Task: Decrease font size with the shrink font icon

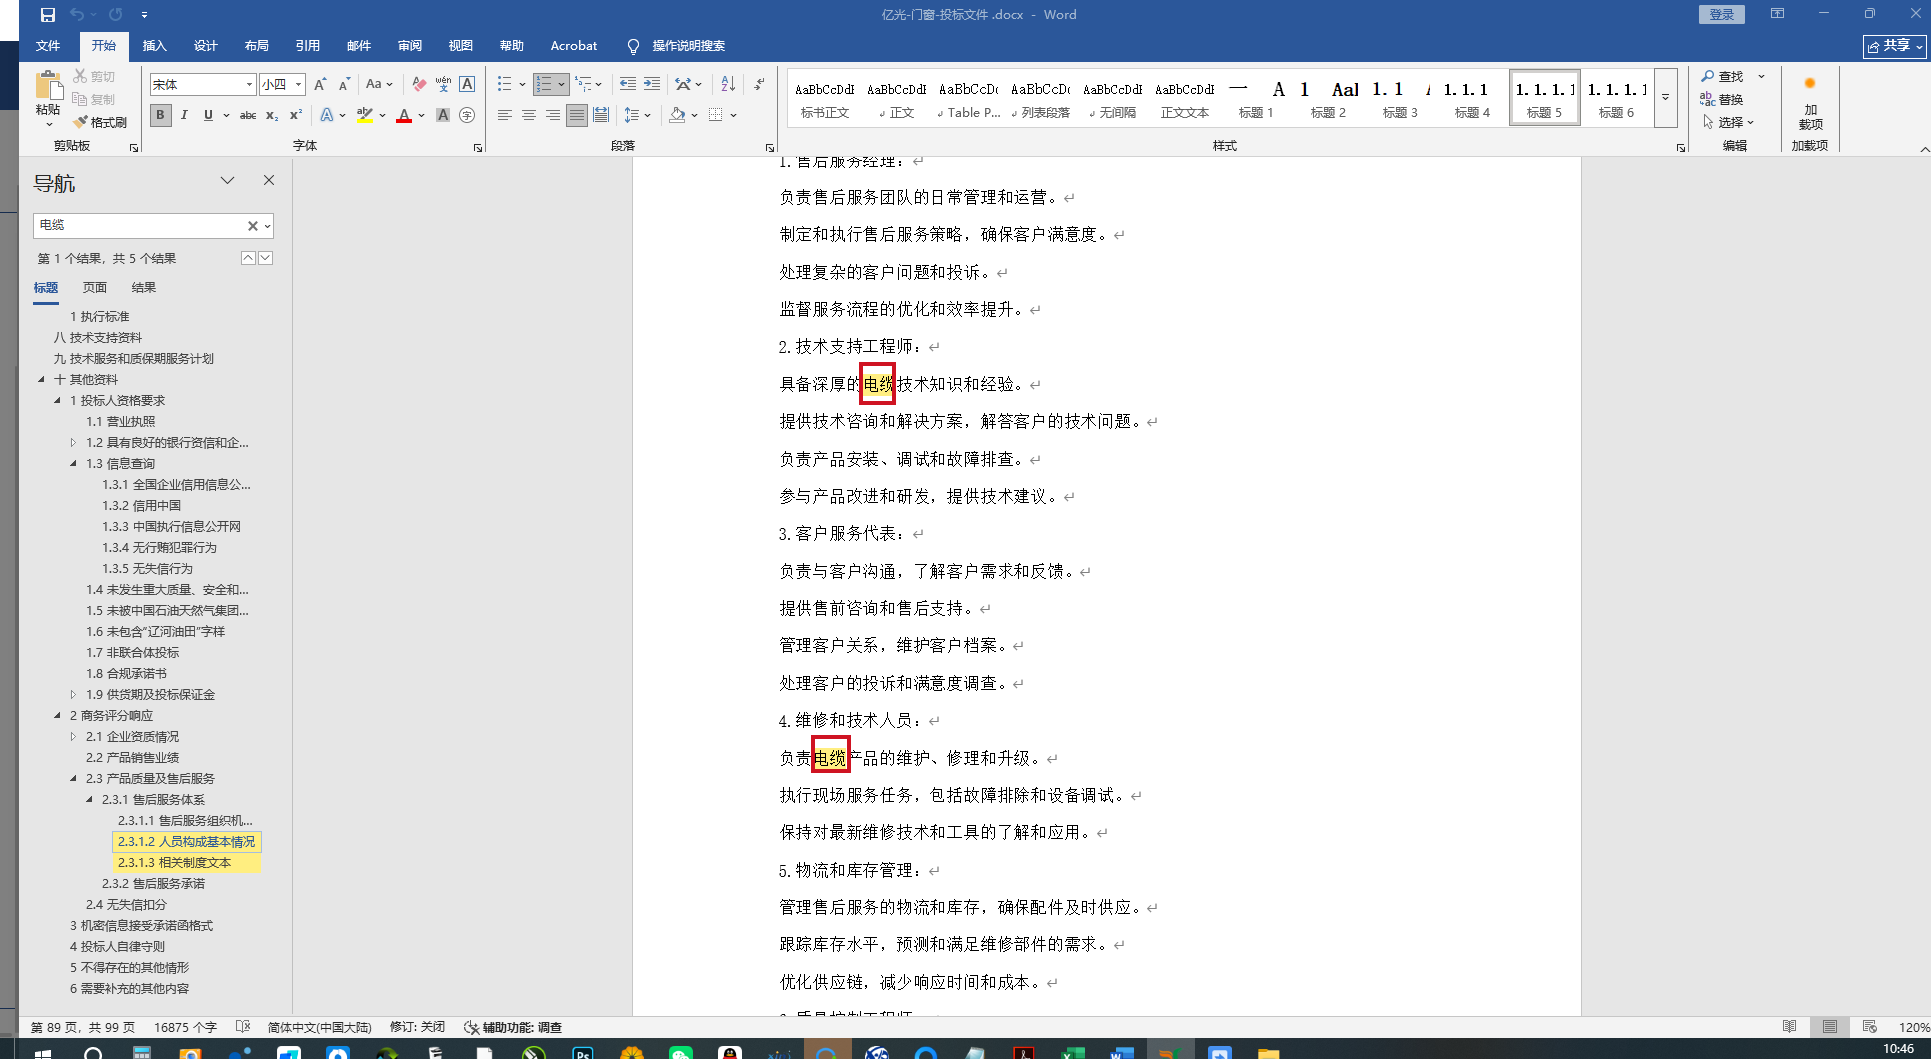Action: pos(344,85)
